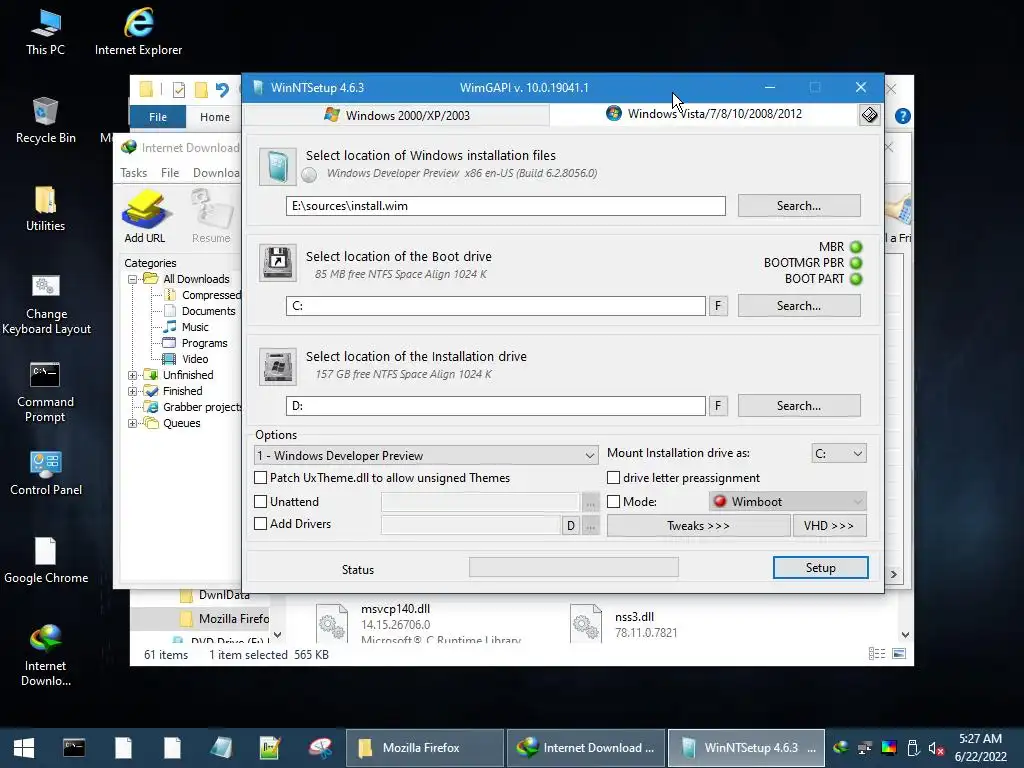Open Tweaks >>> options
The width and height of the screenshot is (1024, 768).
pos(698,526)
